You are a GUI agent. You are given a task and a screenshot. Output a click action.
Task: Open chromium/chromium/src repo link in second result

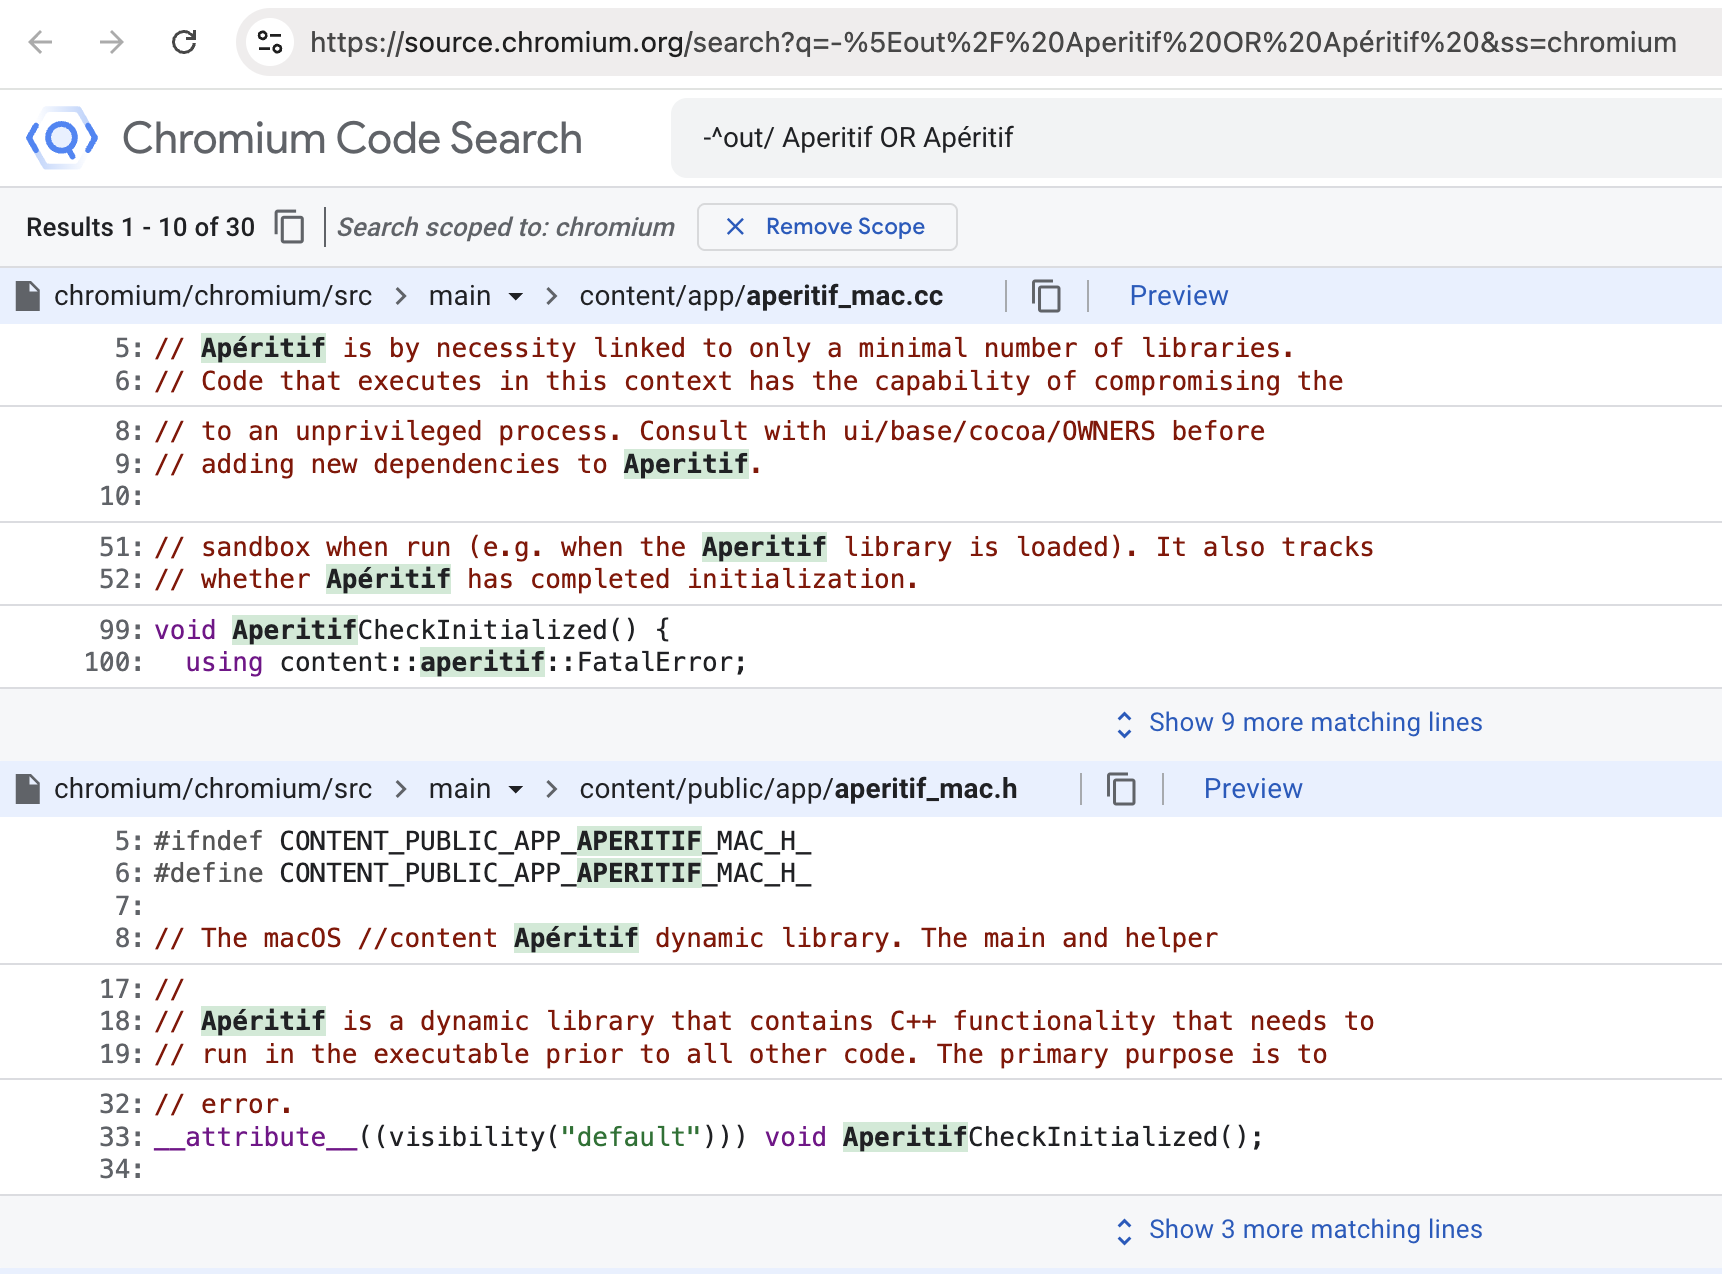click(213, 789)
